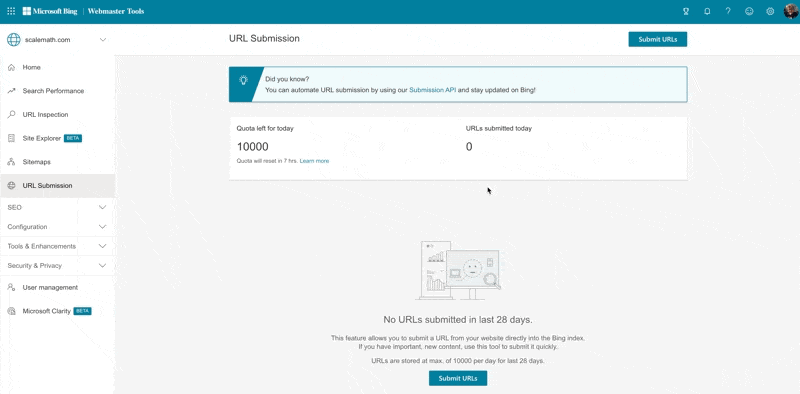The image size is (800, 394).
Task: Click the Sitemaps icon in sidebar
Action: point(11,162)
